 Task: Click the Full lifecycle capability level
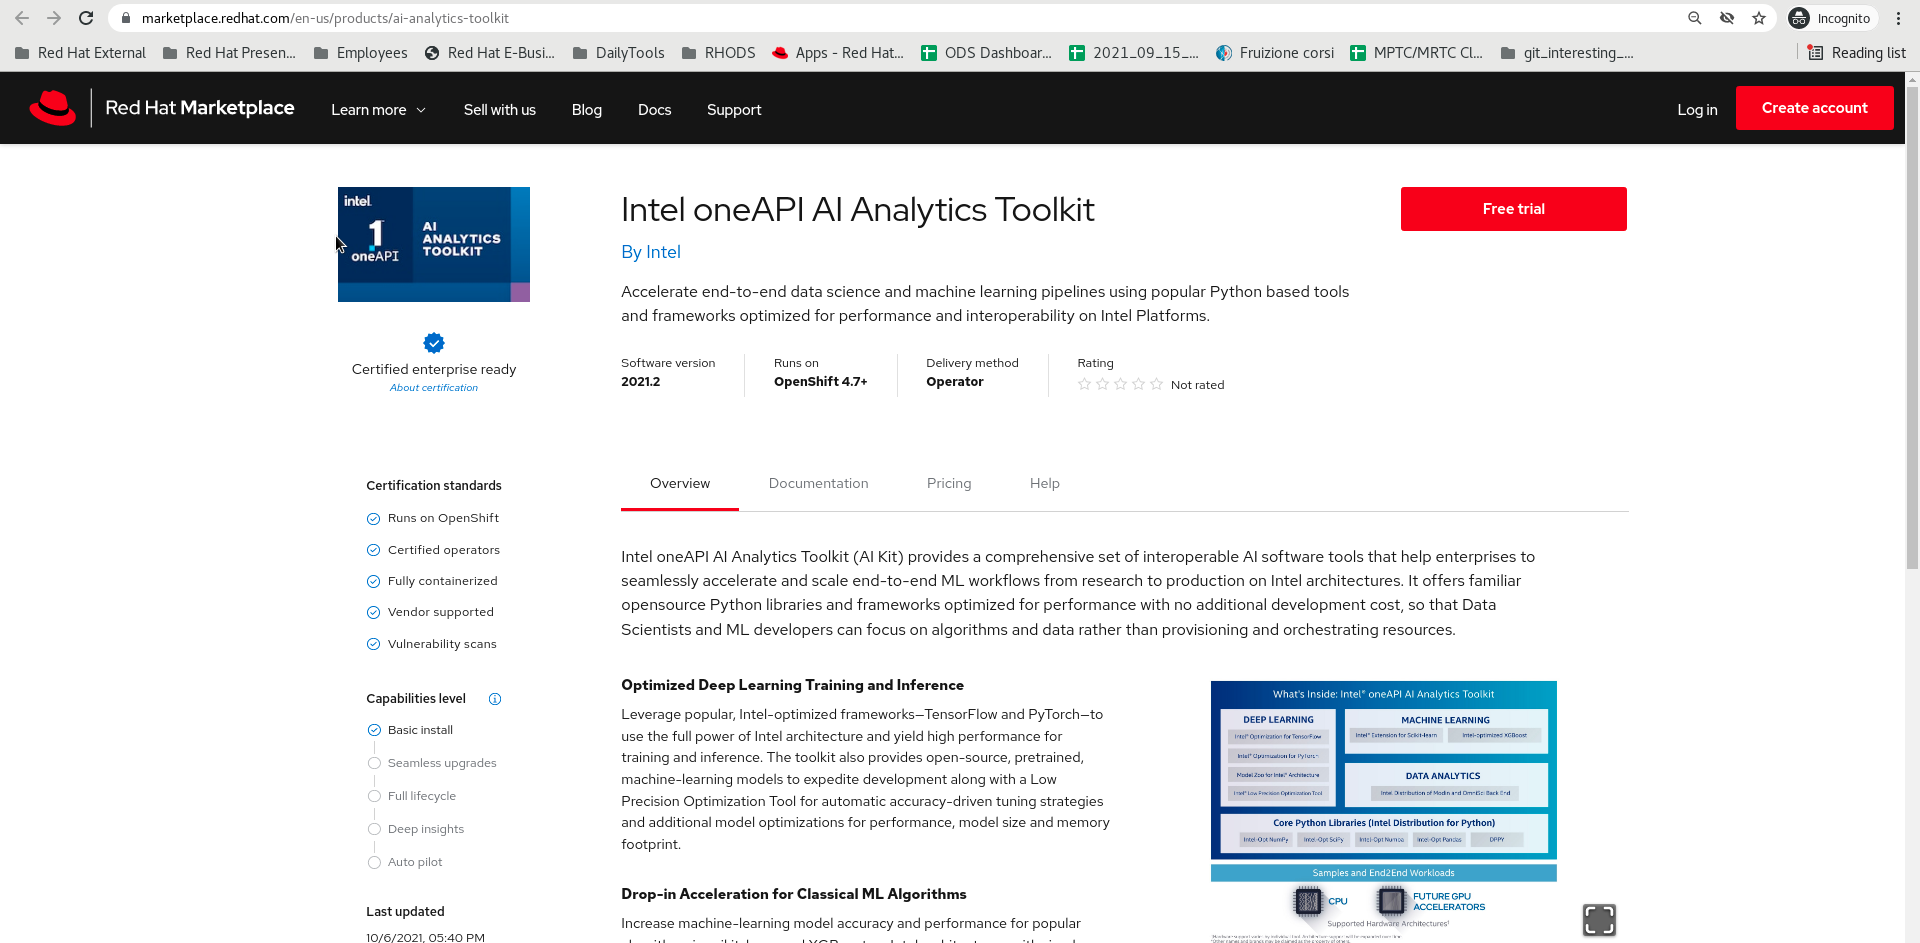coord(412,796)
